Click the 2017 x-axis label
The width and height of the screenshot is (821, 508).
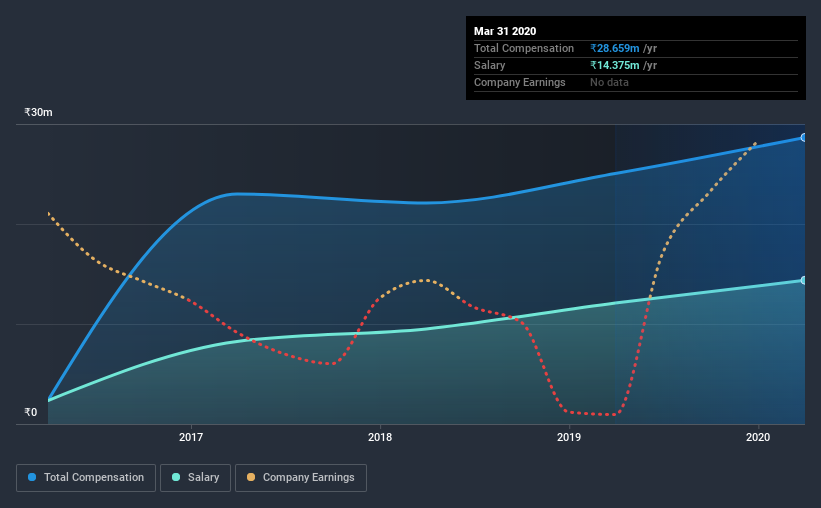click(191, 437)
